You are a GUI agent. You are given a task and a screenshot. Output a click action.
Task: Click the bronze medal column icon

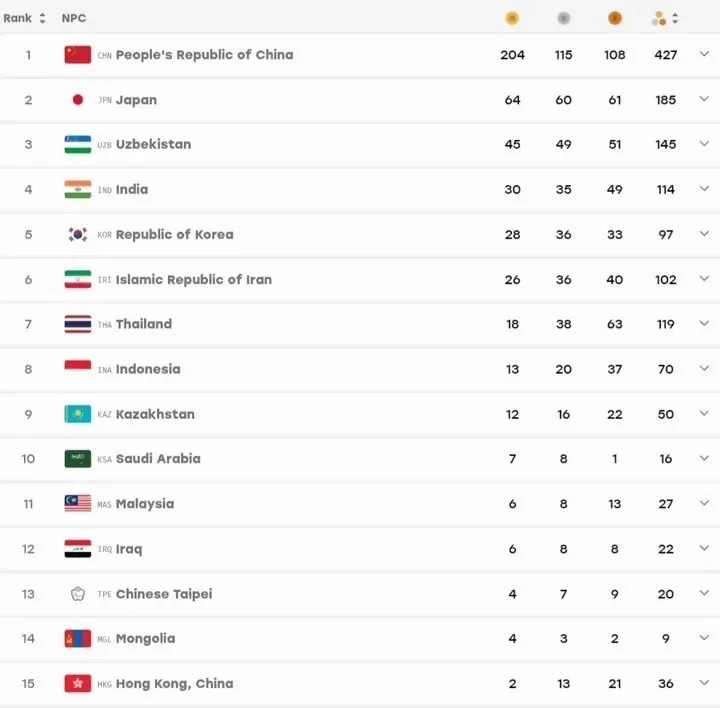[x=614, y=18]
